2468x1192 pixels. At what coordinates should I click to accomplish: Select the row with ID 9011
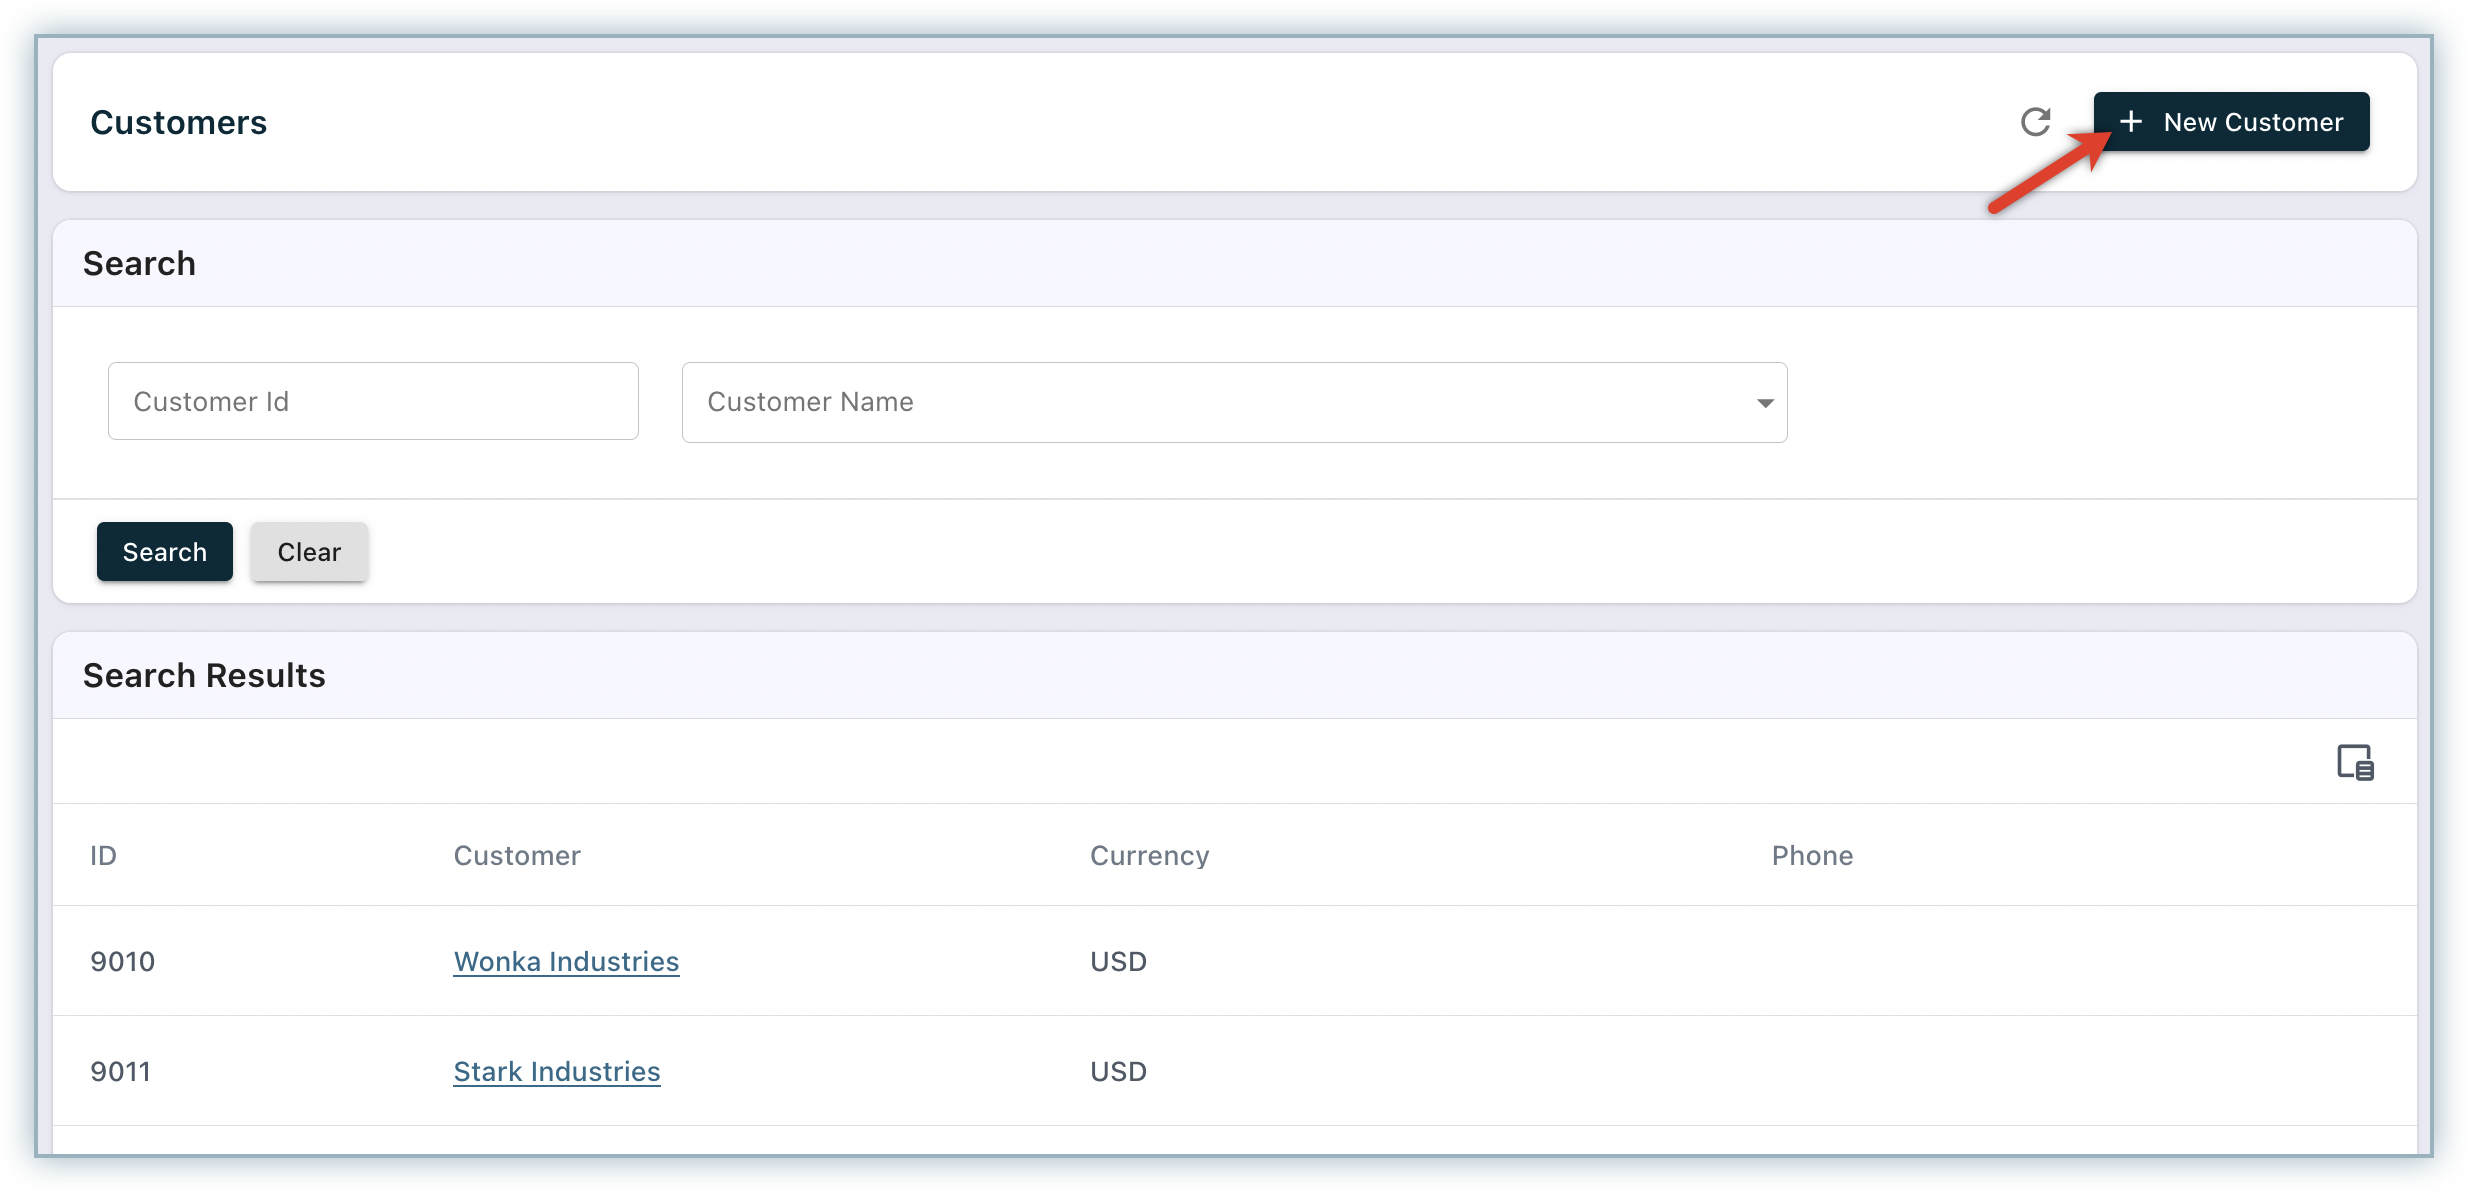[120, 1071]
